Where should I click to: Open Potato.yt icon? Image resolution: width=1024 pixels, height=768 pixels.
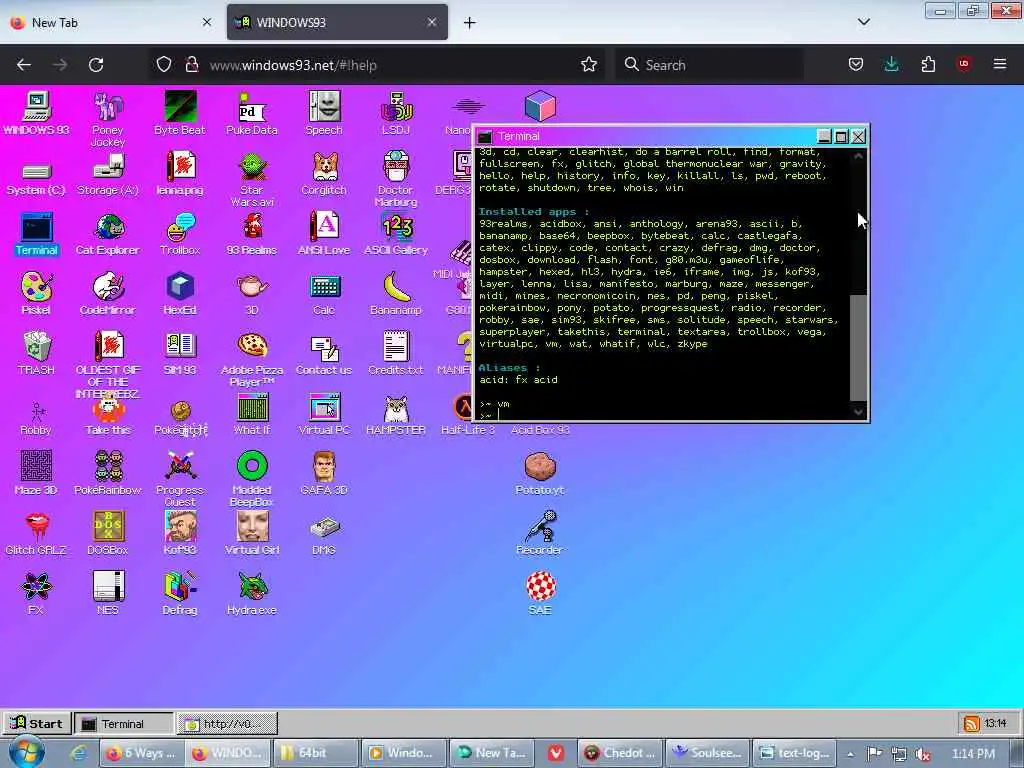540,473
